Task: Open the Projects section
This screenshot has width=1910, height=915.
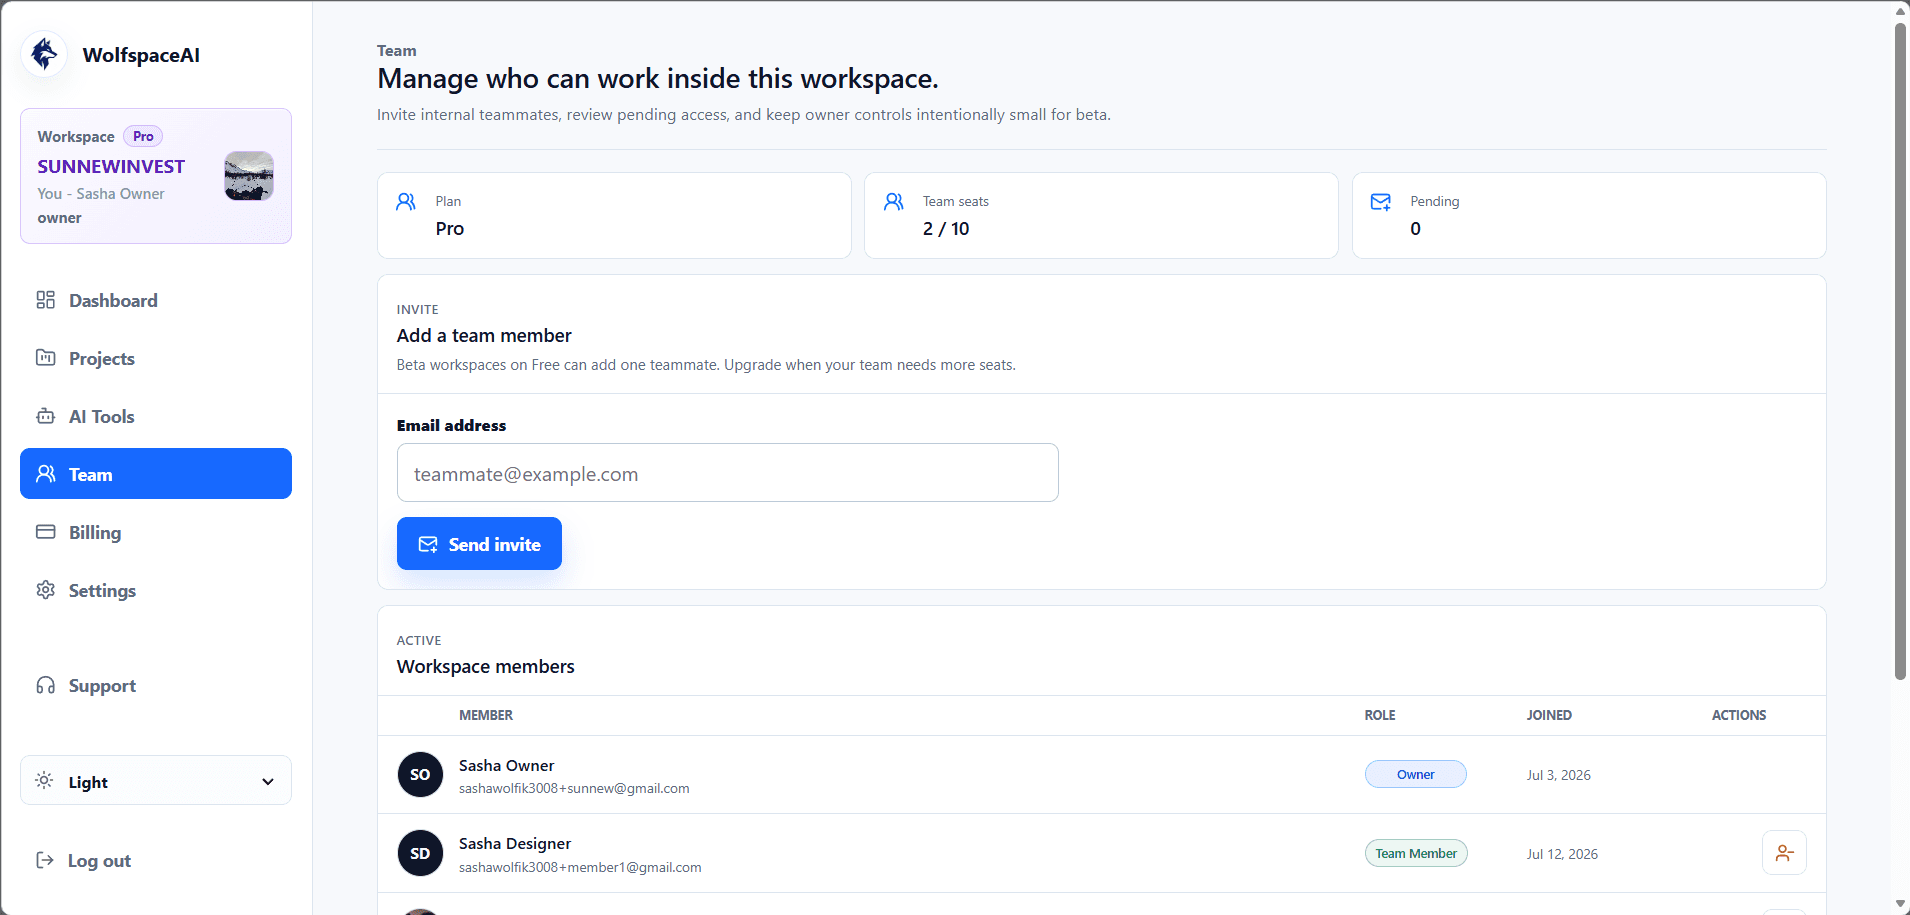Action: pos(156,359)
